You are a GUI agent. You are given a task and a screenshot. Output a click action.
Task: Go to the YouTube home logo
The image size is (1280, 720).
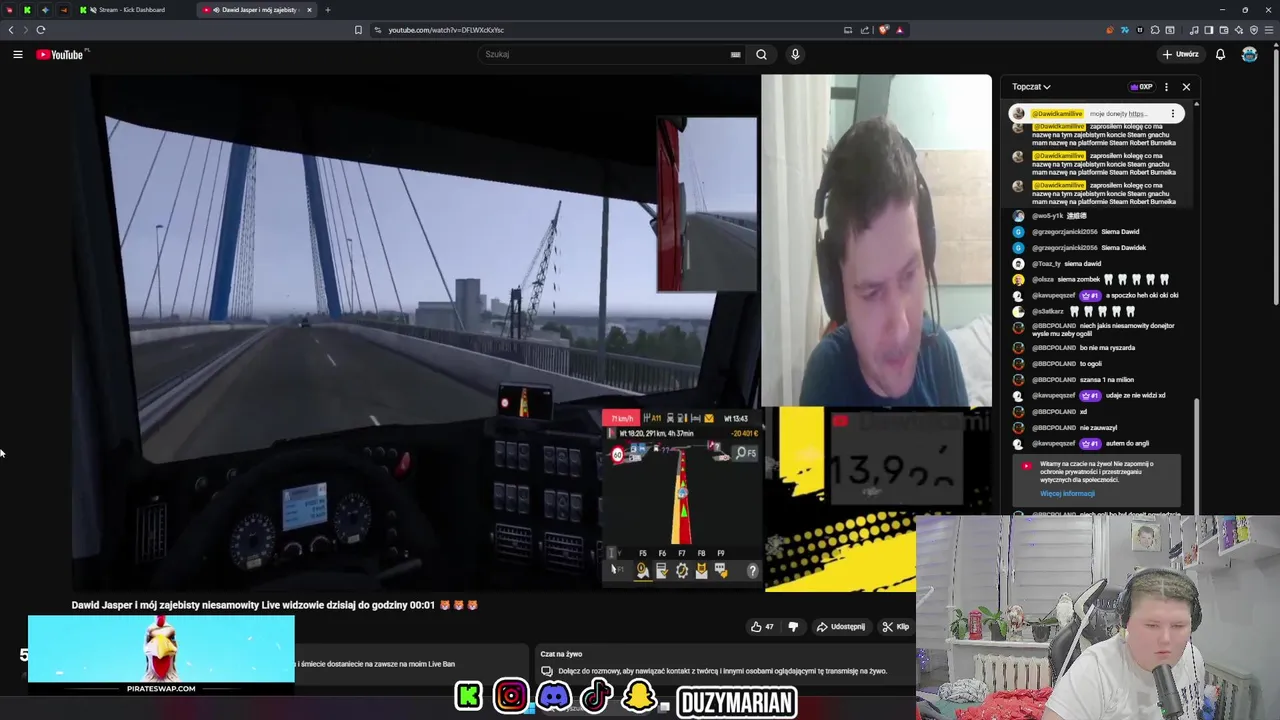62,54
